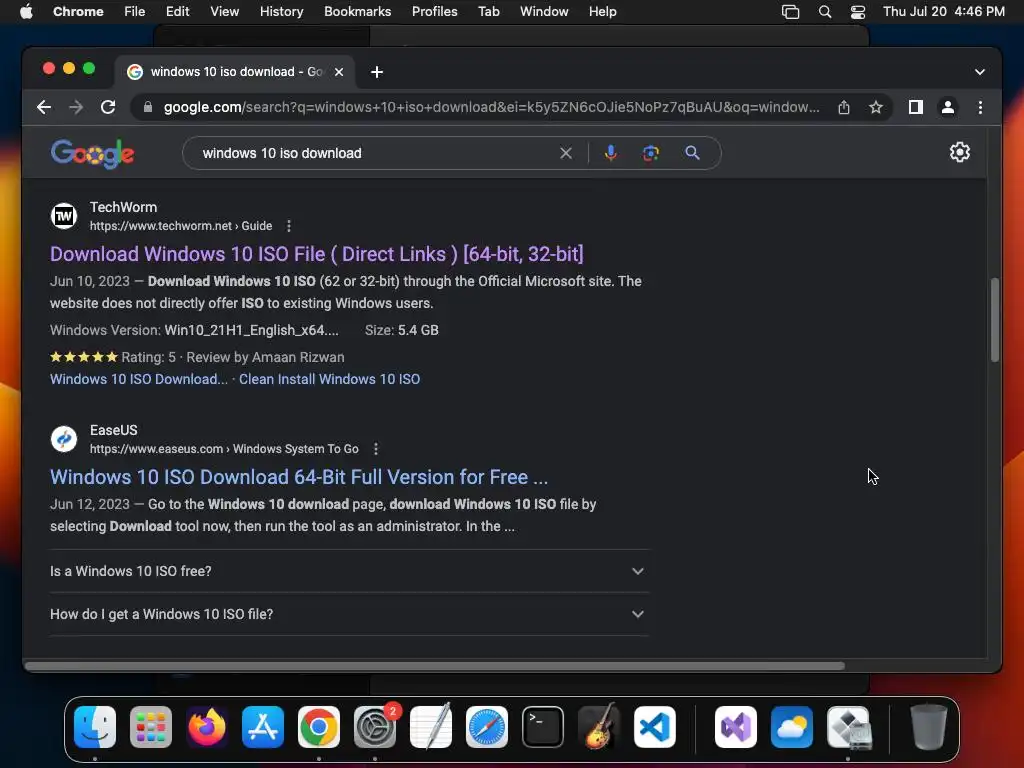This screenshot has width=1024, height=768.
Task: Open a new tab with plus button
Action: pos(377,72)
